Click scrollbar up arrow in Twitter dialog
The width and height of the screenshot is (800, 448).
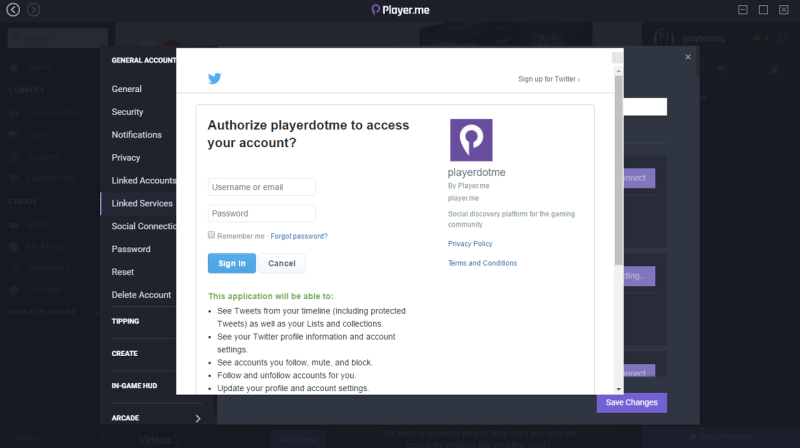618,71
